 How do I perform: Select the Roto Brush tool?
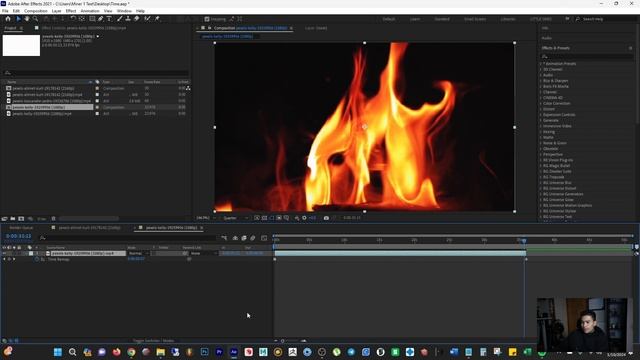[147, 19]
